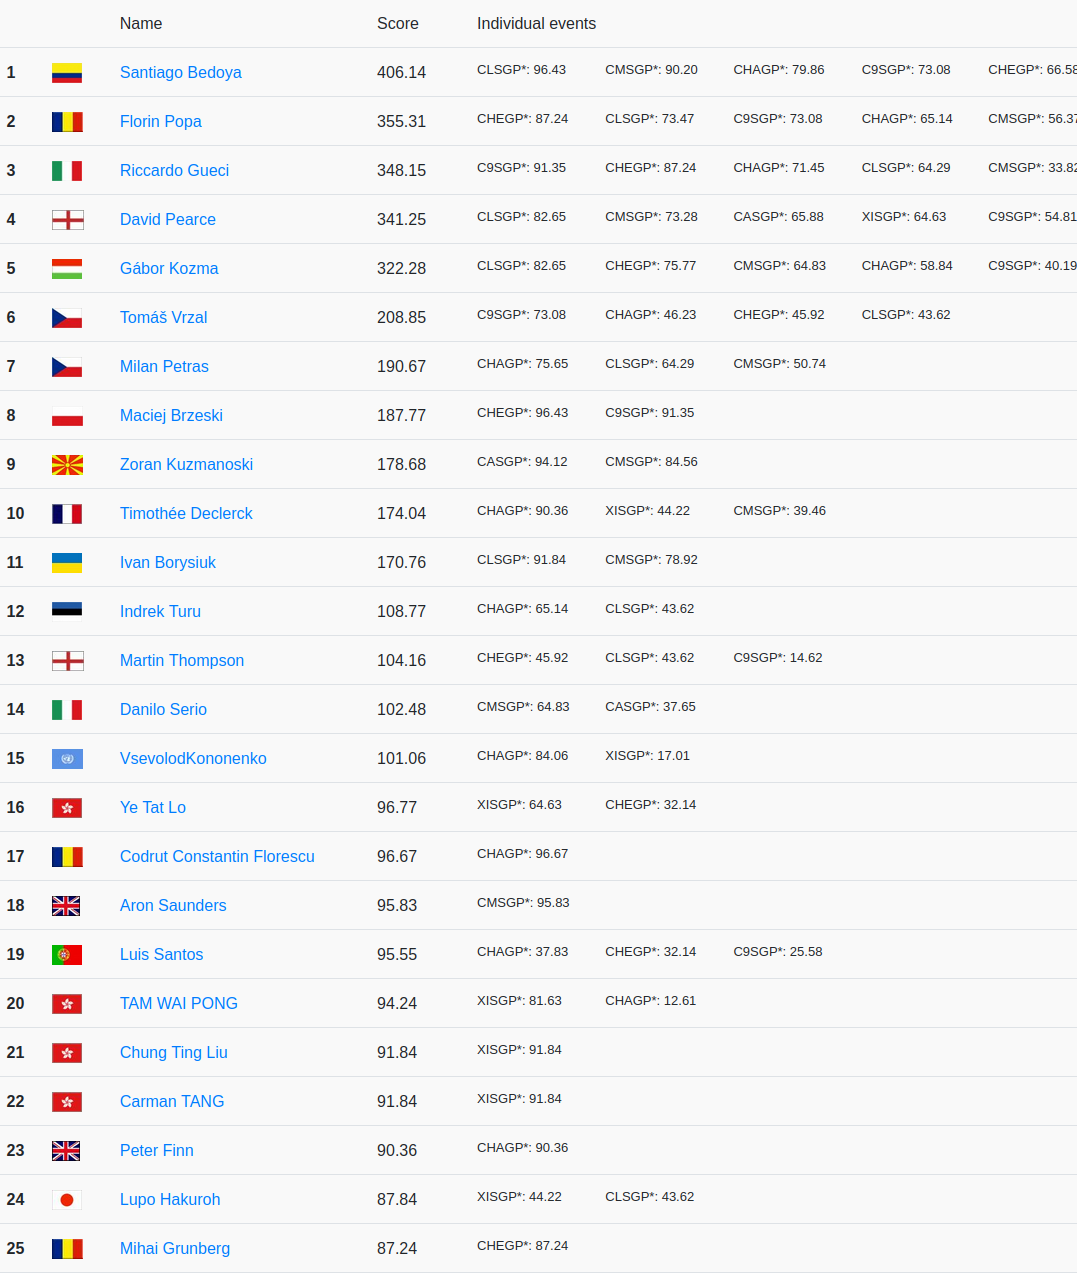Click the Name column header
Image resolution: width=1077 pixels, height=1273 pixels.
[x=140, y=23]
